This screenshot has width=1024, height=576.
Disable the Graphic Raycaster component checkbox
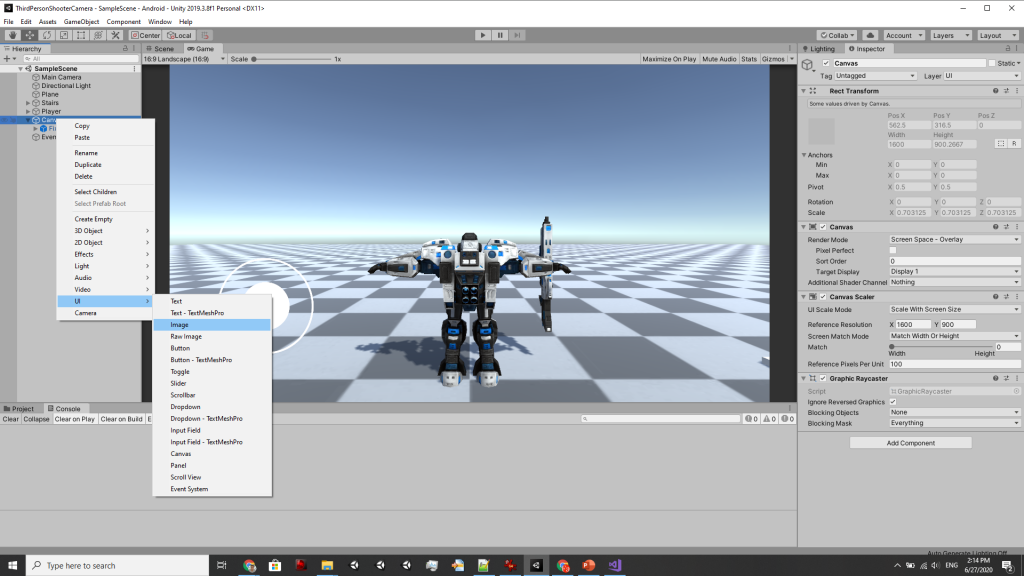(823, 378)
